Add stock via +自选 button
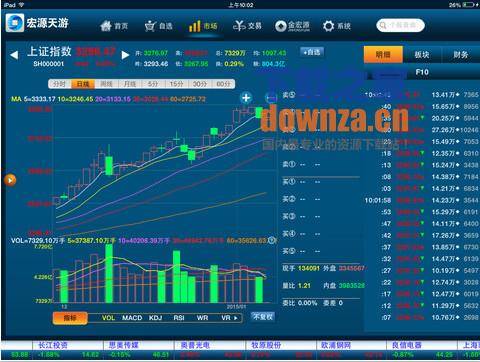The width and height of the screenshot is (480, 362). [x=312, y=52]
